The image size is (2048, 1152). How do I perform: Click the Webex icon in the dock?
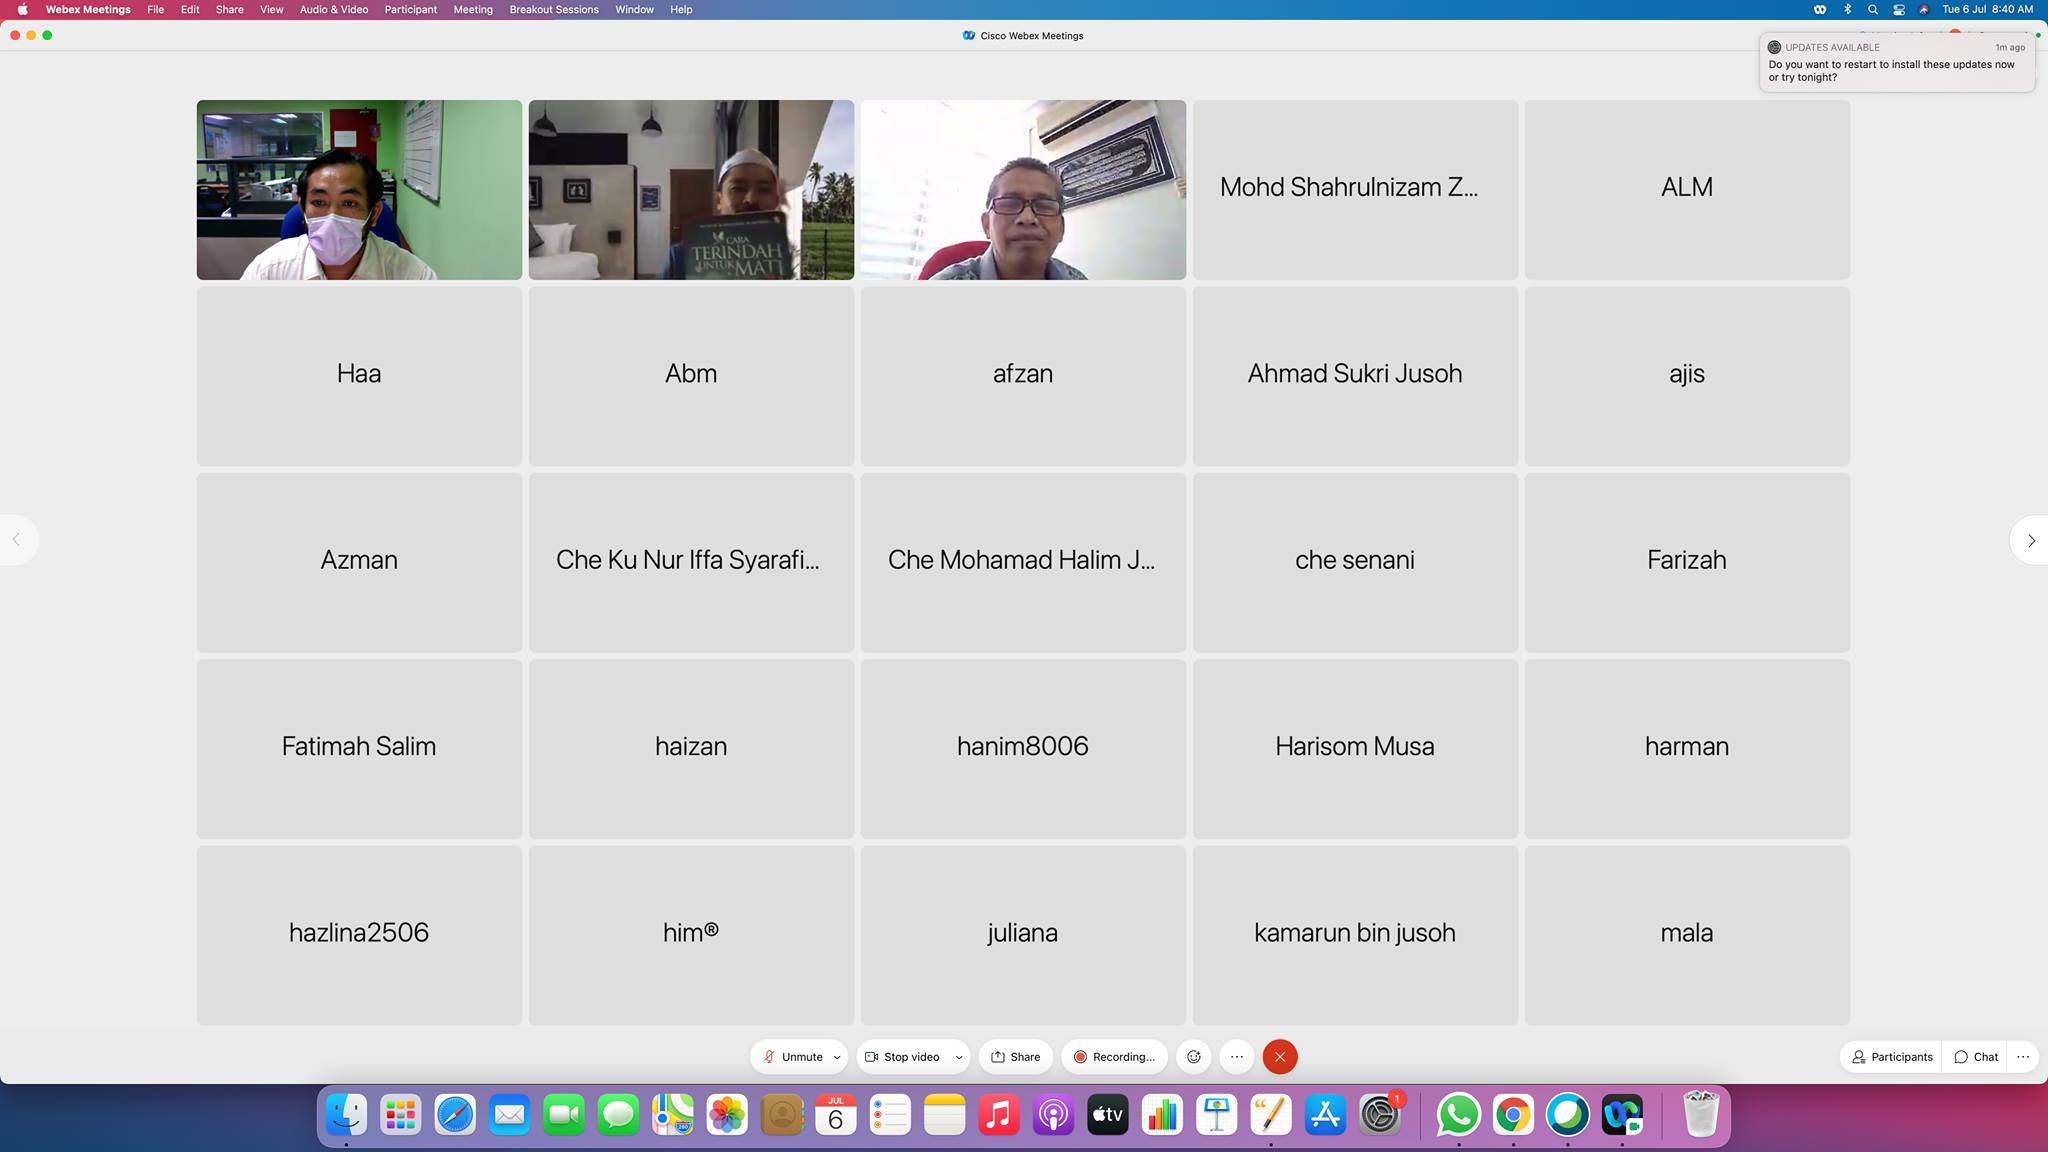pyautogui.click(x=1621, y=1115)
